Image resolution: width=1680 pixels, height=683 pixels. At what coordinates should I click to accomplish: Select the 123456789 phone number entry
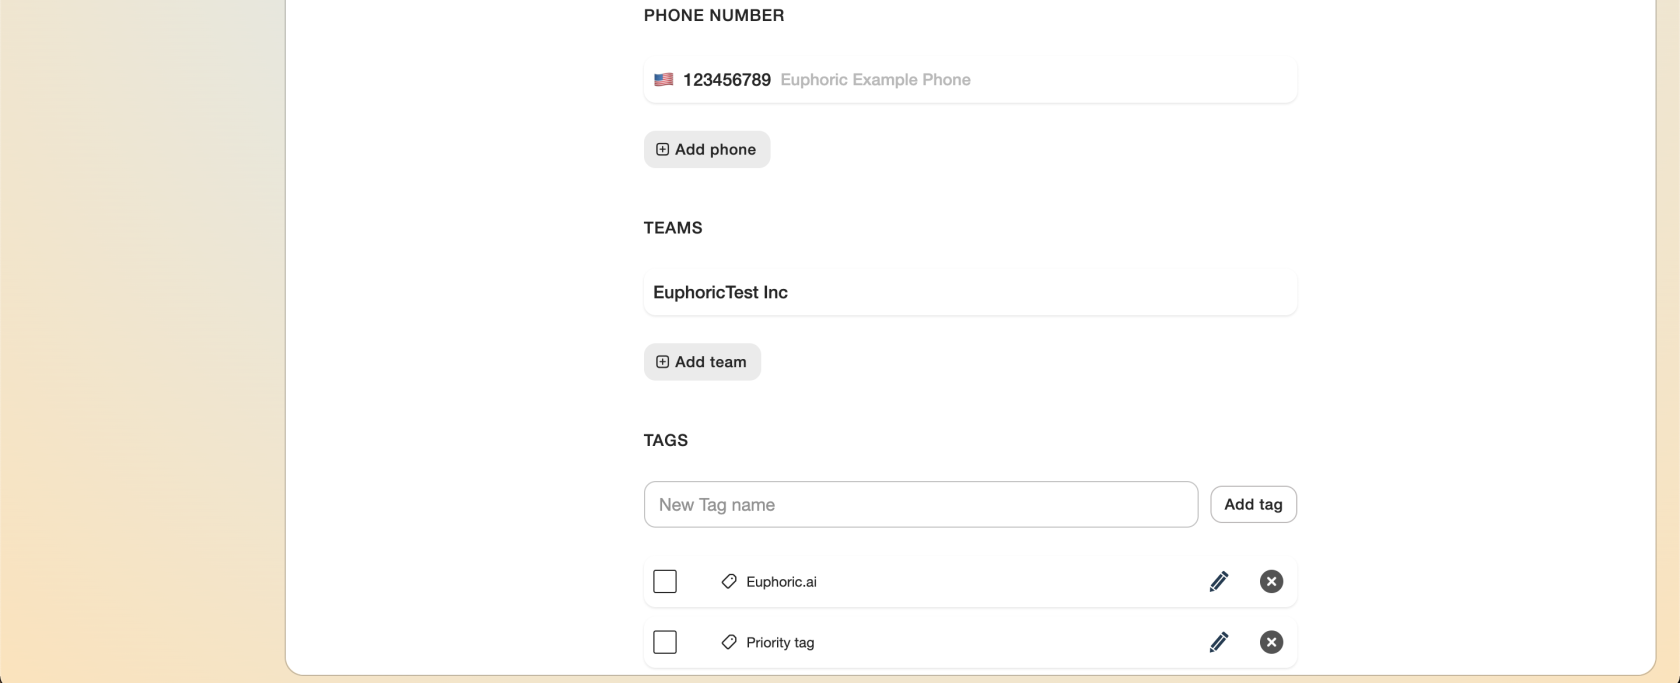click(x=727, y=80)
